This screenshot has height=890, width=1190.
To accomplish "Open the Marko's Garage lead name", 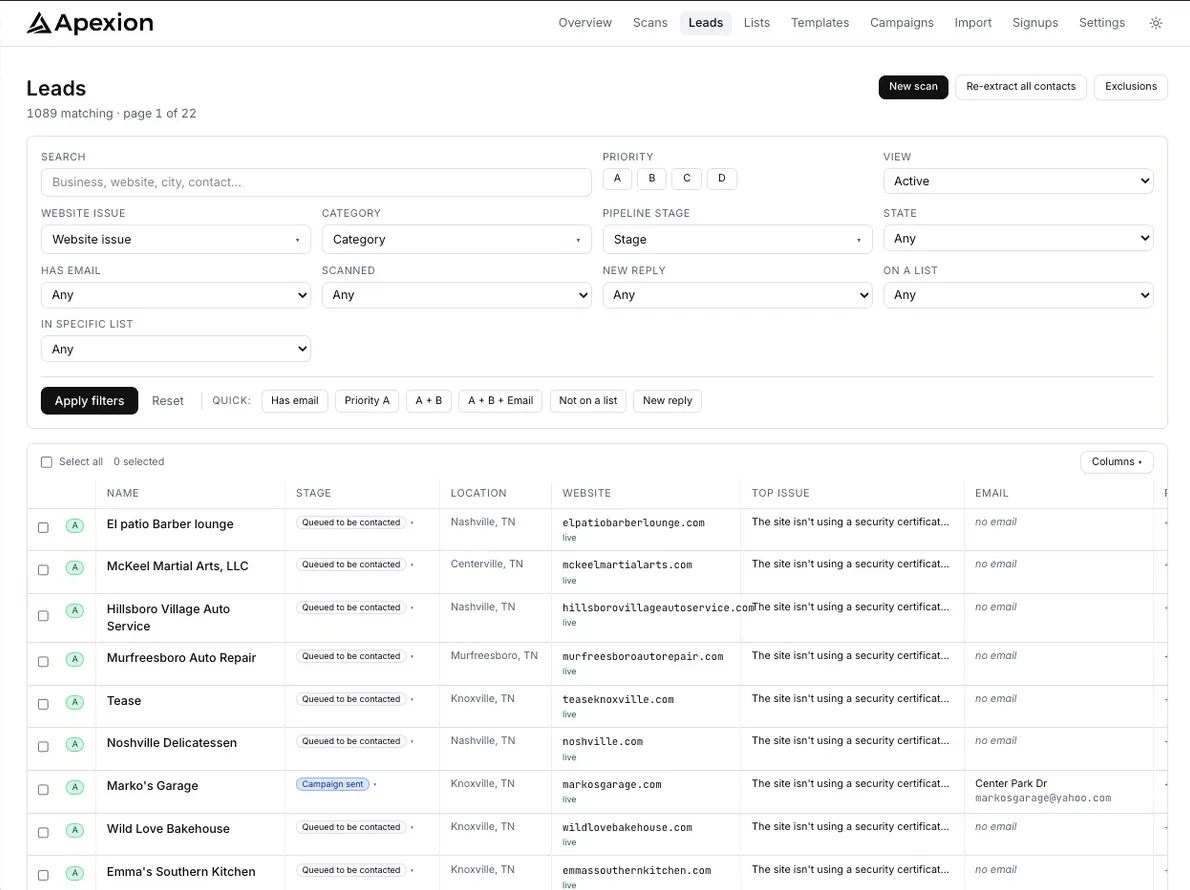I will [x=153, y=786].
